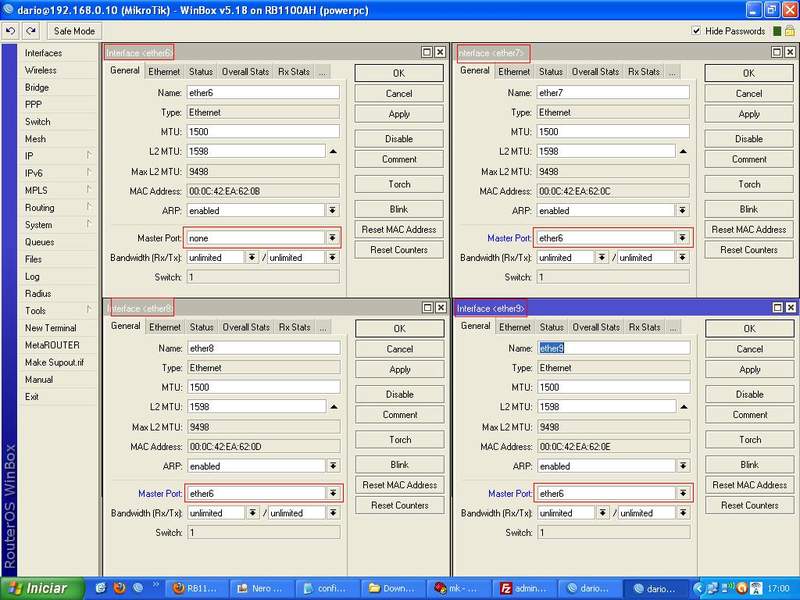Collapse L2 MTU field in ether6 window
The image size is (800, 600).
pos(333,152)
